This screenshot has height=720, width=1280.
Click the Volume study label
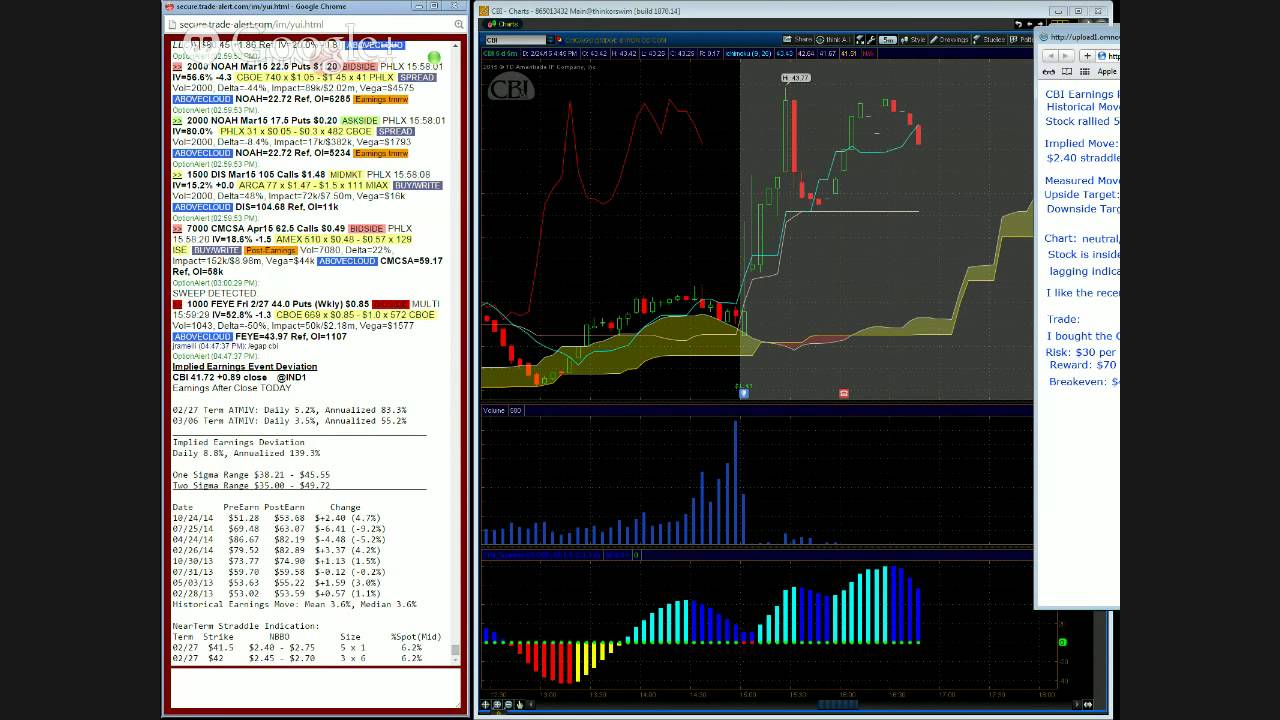pyautogui.click(x=494, y=410)
